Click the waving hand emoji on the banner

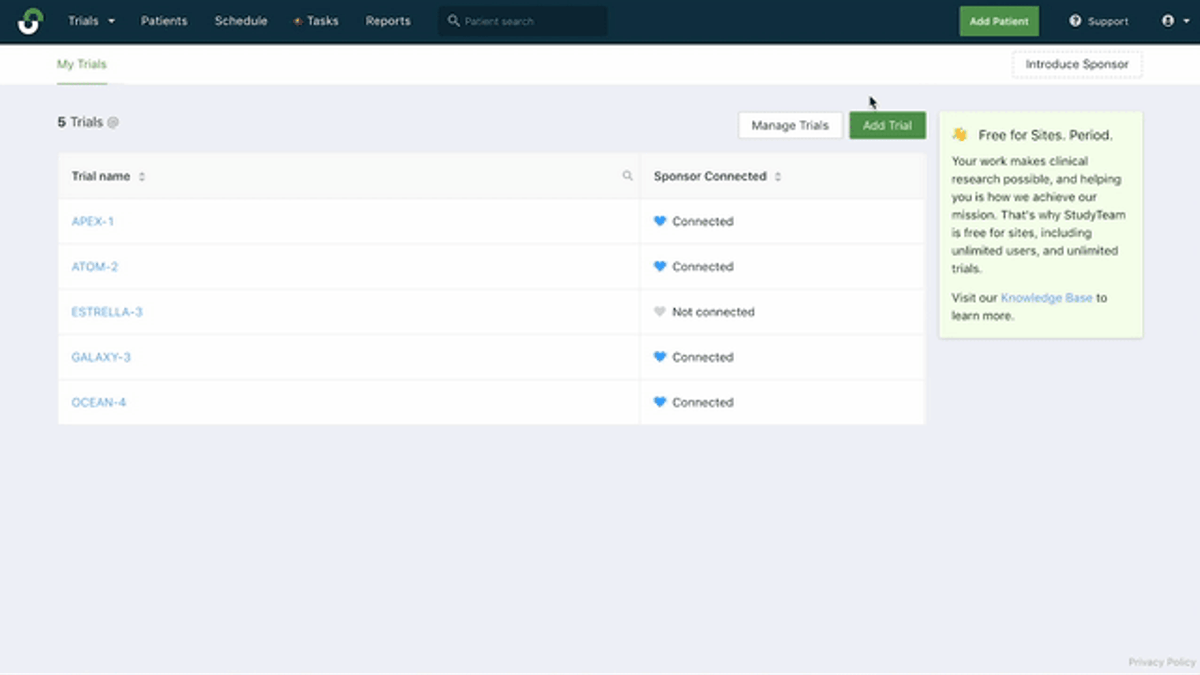(x=959, y=133)
